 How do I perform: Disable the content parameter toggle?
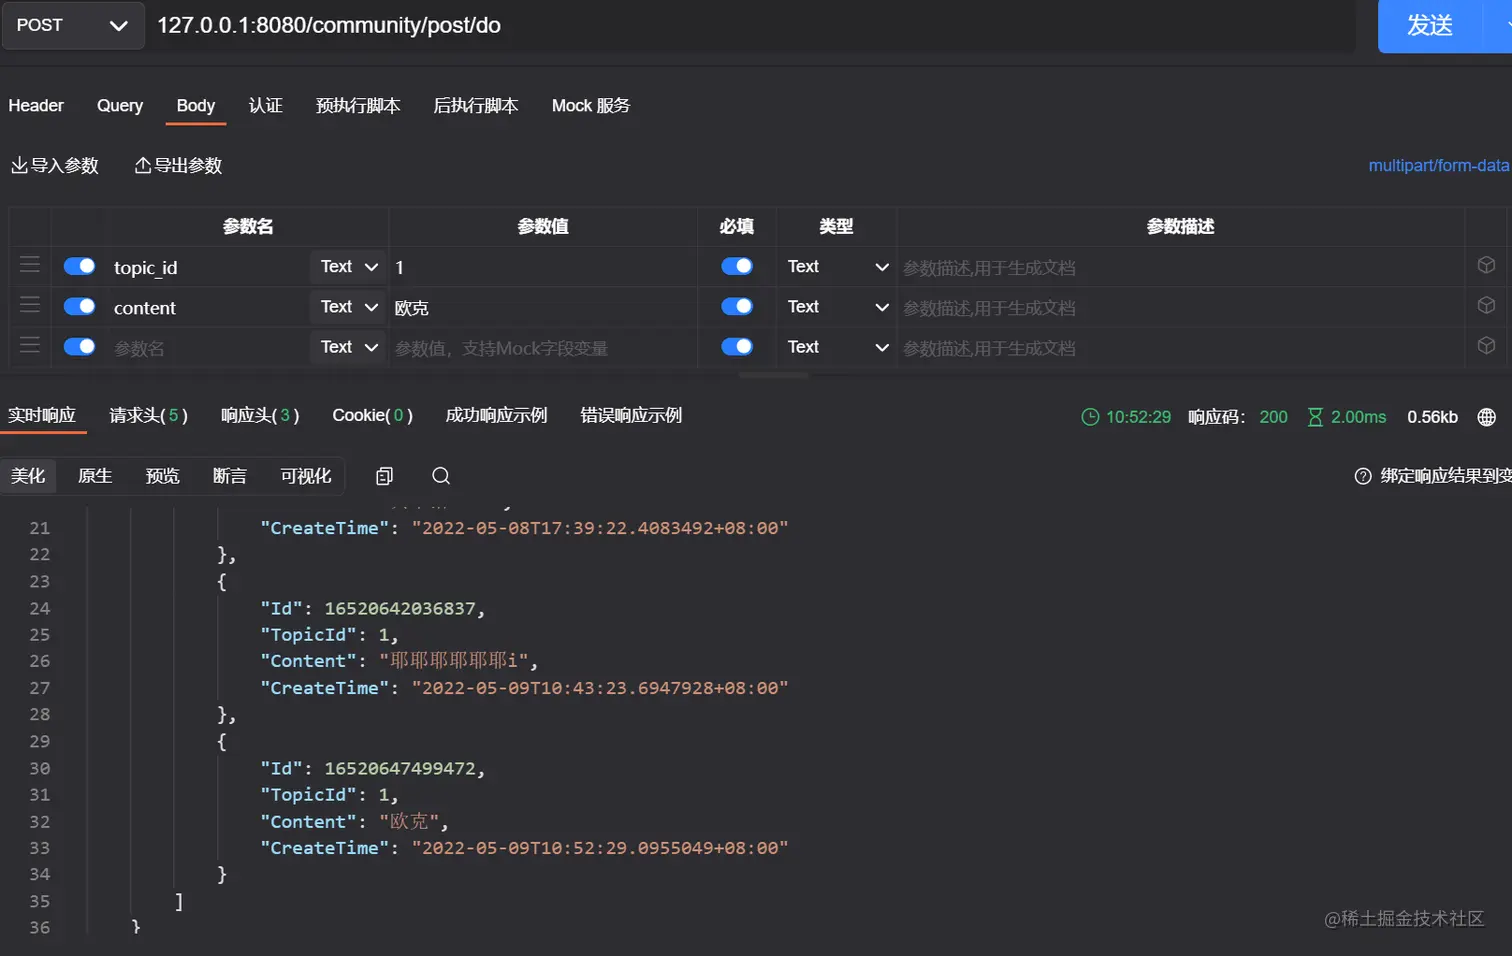pos(79,306)
